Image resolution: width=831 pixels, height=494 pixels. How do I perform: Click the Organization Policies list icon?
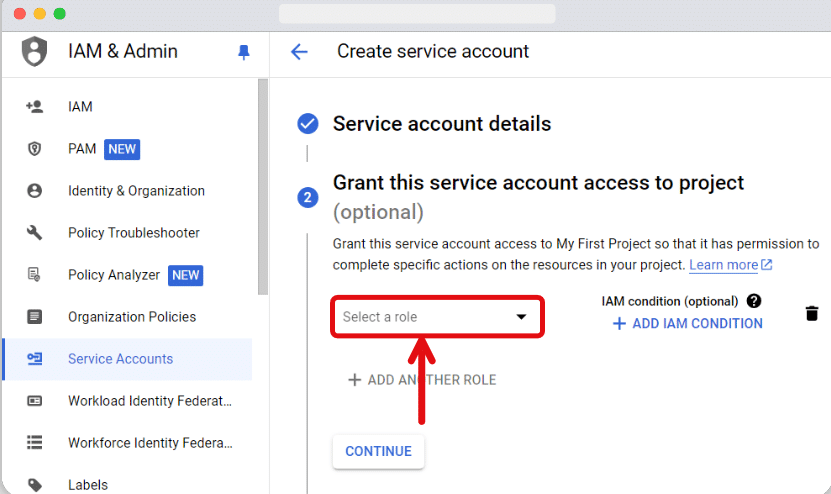pyautogui.click(x=34, y=317)
